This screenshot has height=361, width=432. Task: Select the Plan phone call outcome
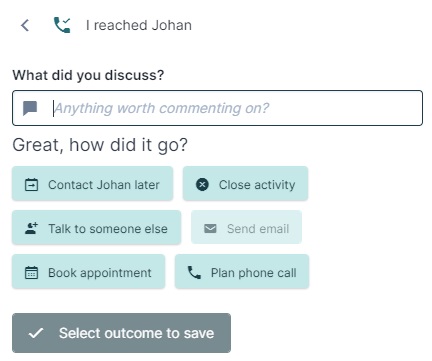(x=242, y=272)
